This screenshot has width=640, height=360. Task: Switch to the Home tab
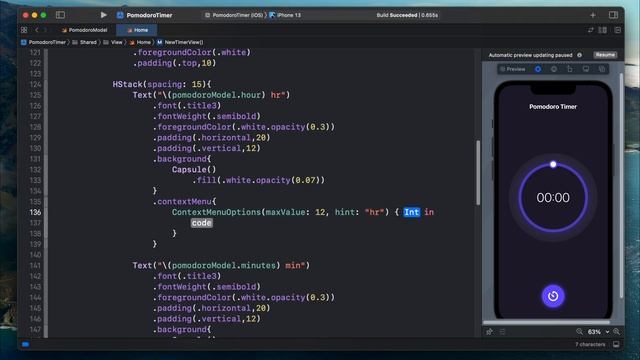click(138, 30)
